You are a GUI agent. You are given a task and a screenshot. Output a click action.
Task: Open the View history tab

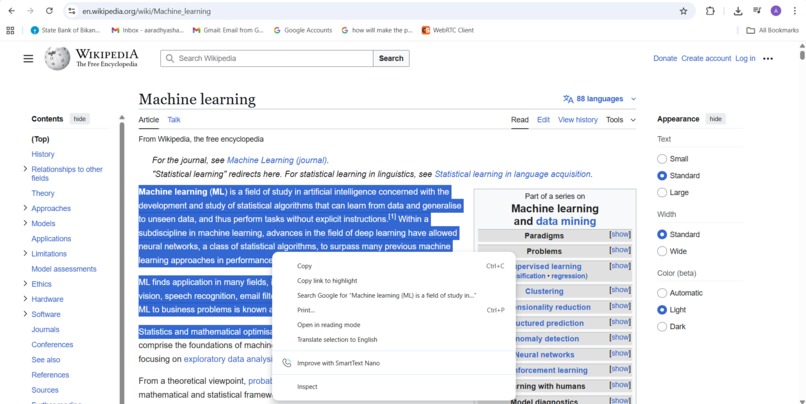pyautogui.click(x=578, y=120)
